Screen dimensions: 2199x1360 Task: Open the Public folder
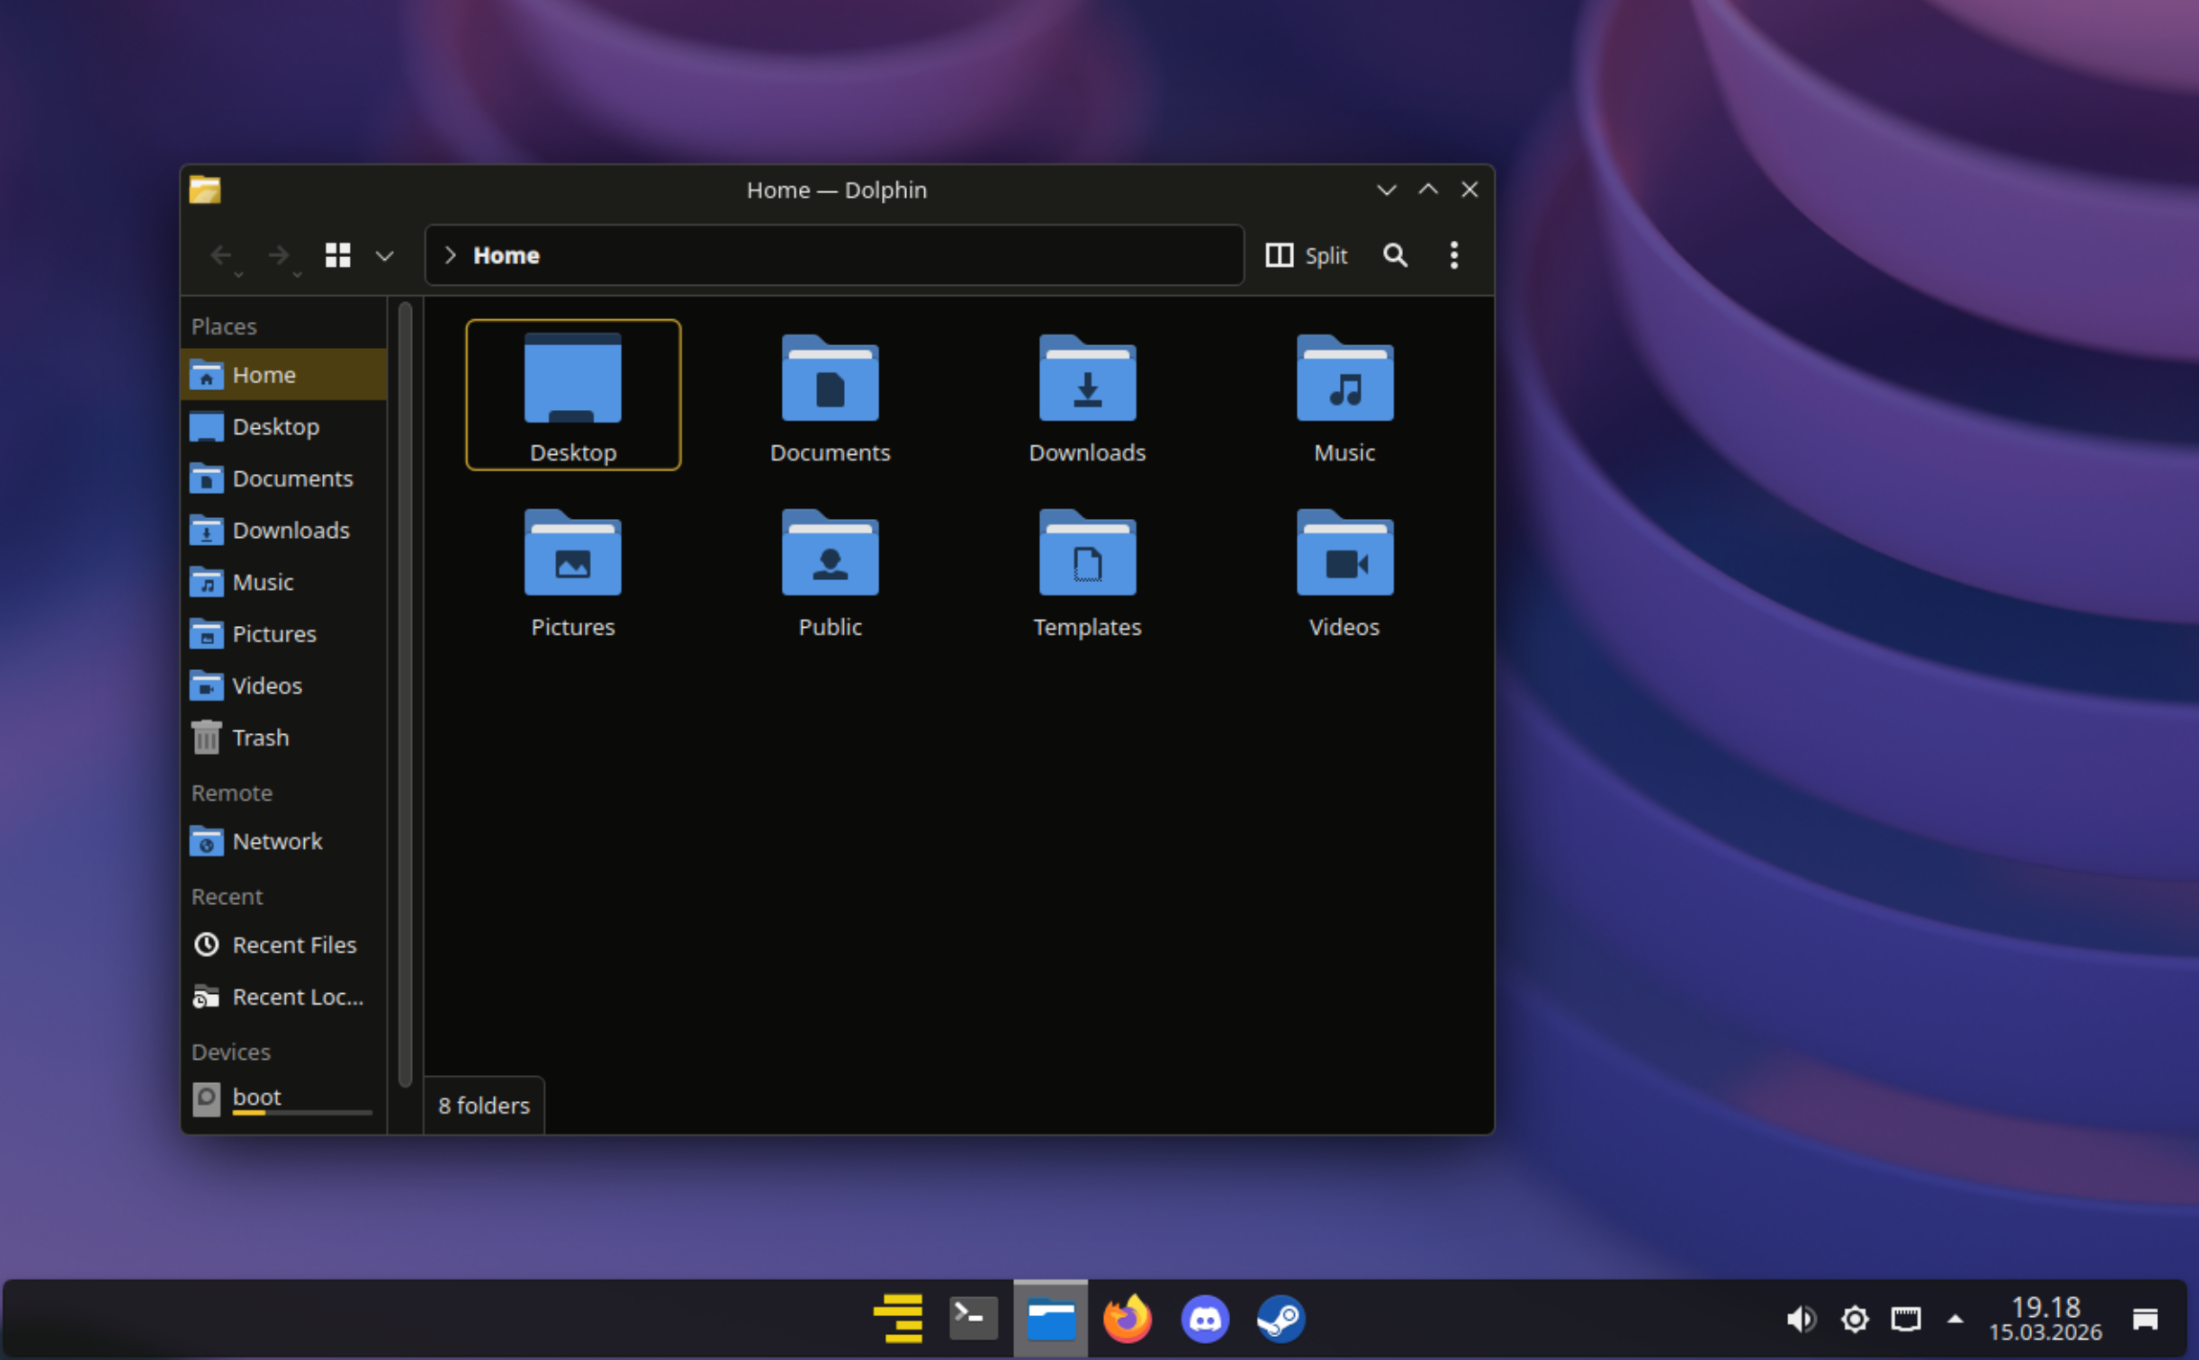point(830,570)
